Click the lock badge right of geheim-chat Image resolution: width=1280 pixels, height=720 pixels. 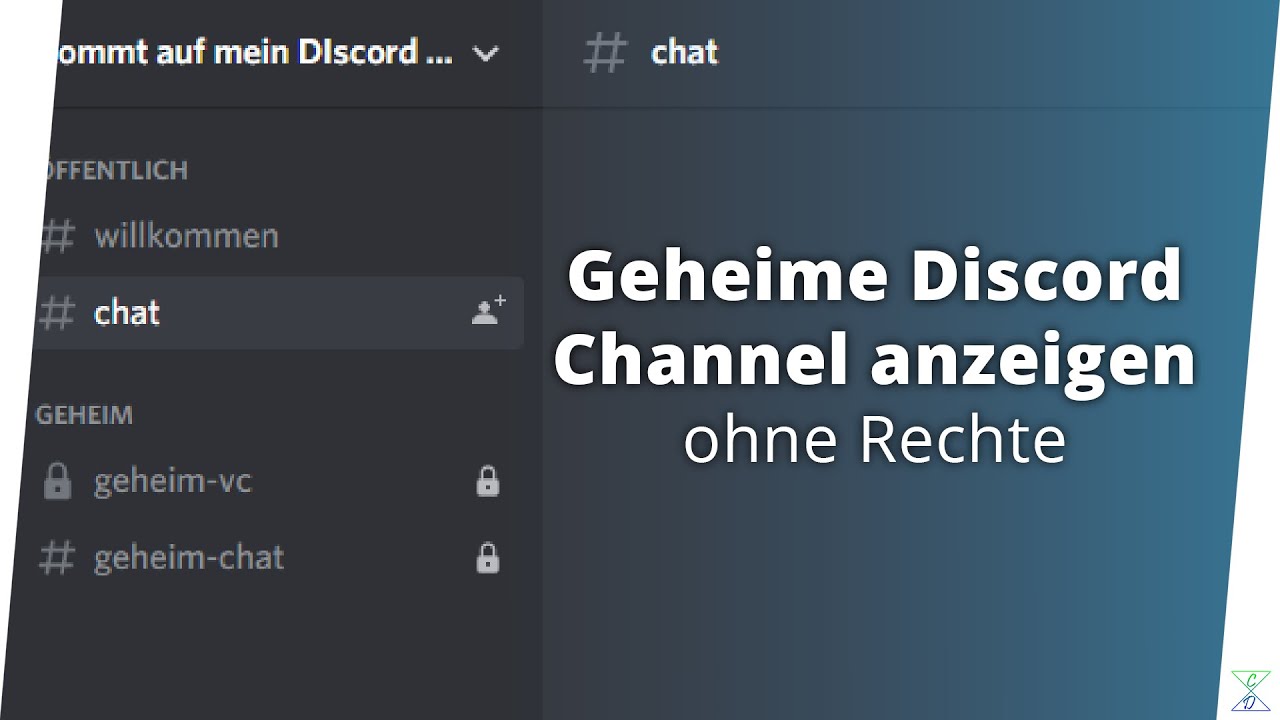point(487,557)
